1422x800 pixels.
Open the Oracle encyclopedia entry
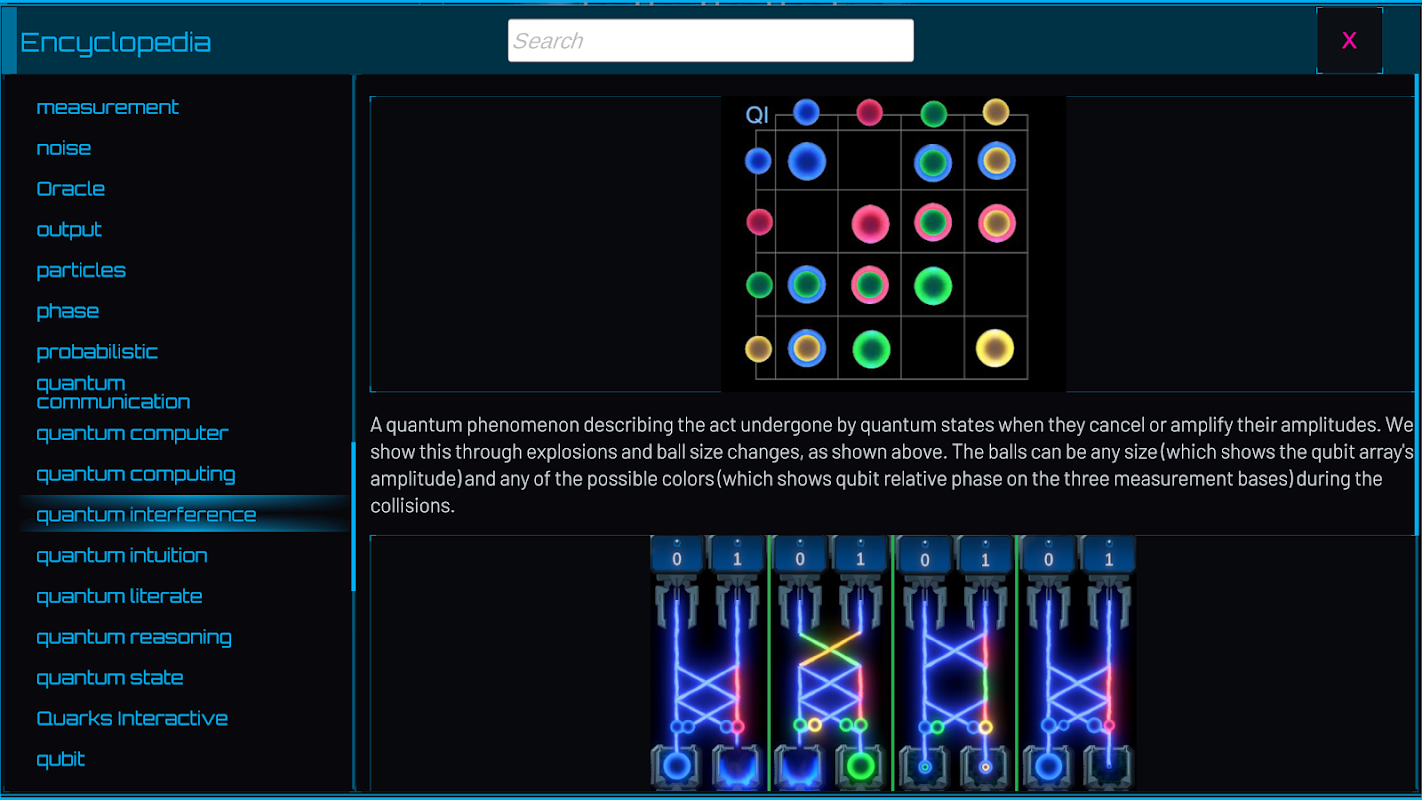(71, 189)
